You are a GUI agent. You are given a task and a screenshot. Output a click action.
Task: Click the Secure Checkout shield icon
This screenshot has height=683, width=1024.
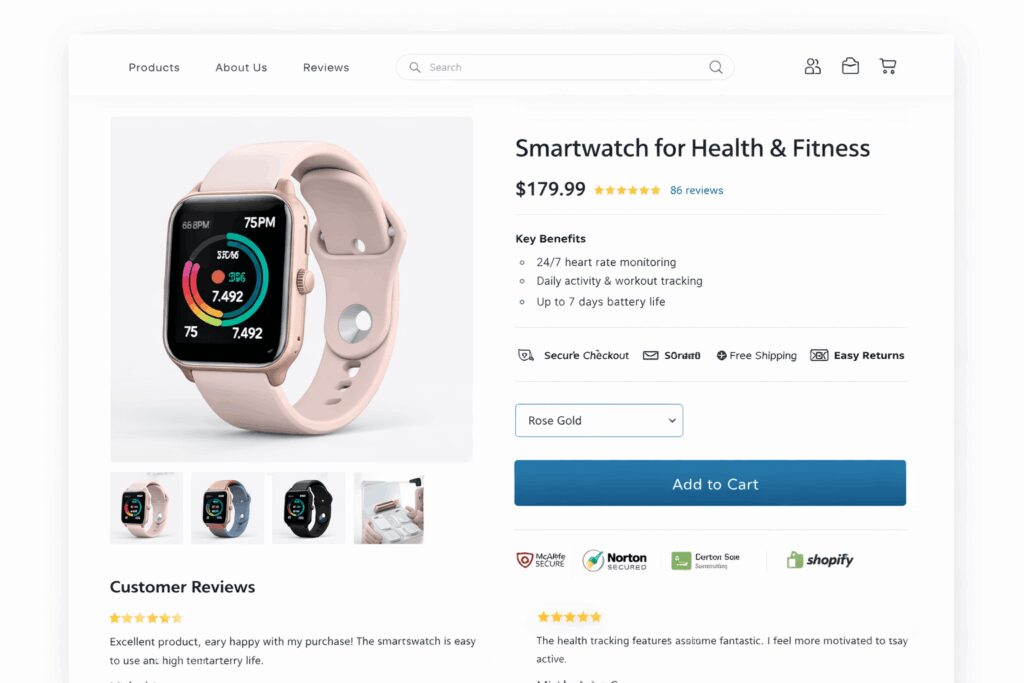(x=526, y=355)
